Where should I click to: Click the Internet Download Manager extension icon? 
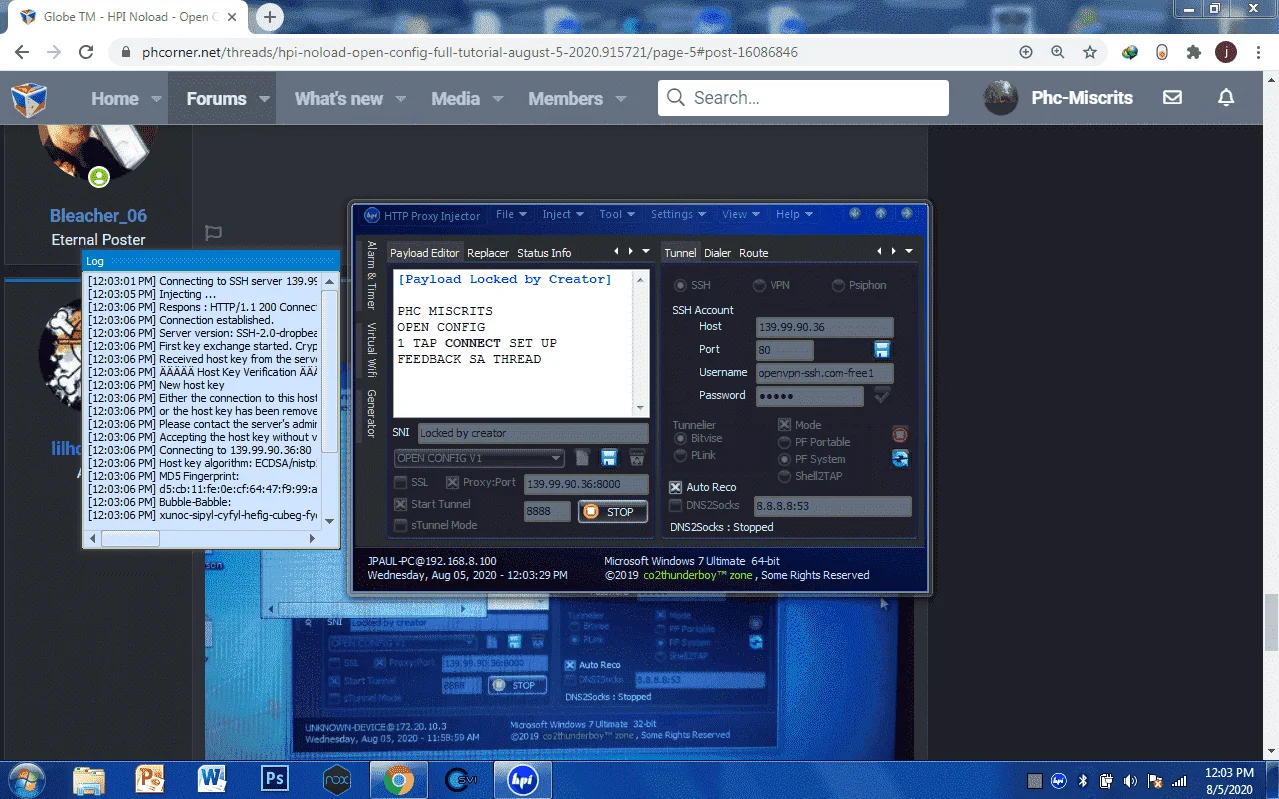click(1130, 52)
